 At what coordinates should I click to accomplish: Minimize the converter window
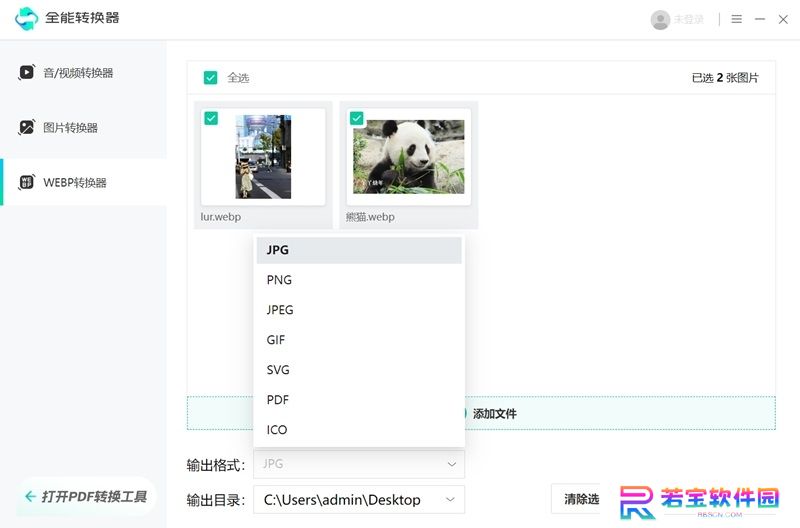pos(760,19)
